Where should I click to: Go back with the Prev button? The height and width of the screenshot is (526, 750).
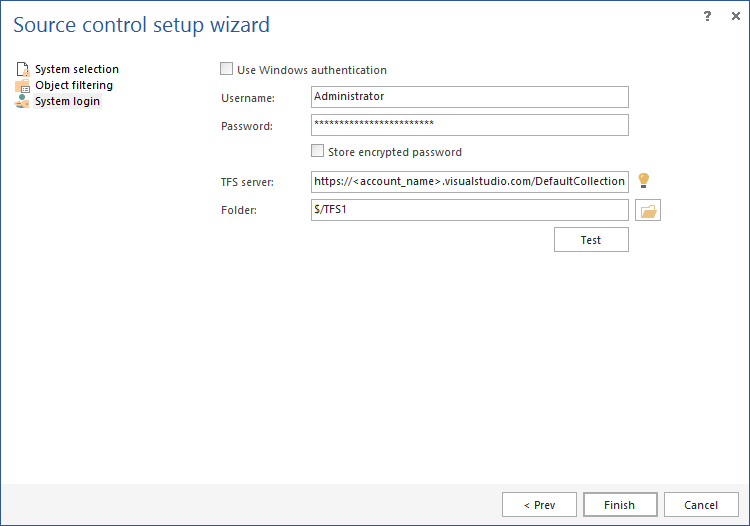(x=539, y=505)
